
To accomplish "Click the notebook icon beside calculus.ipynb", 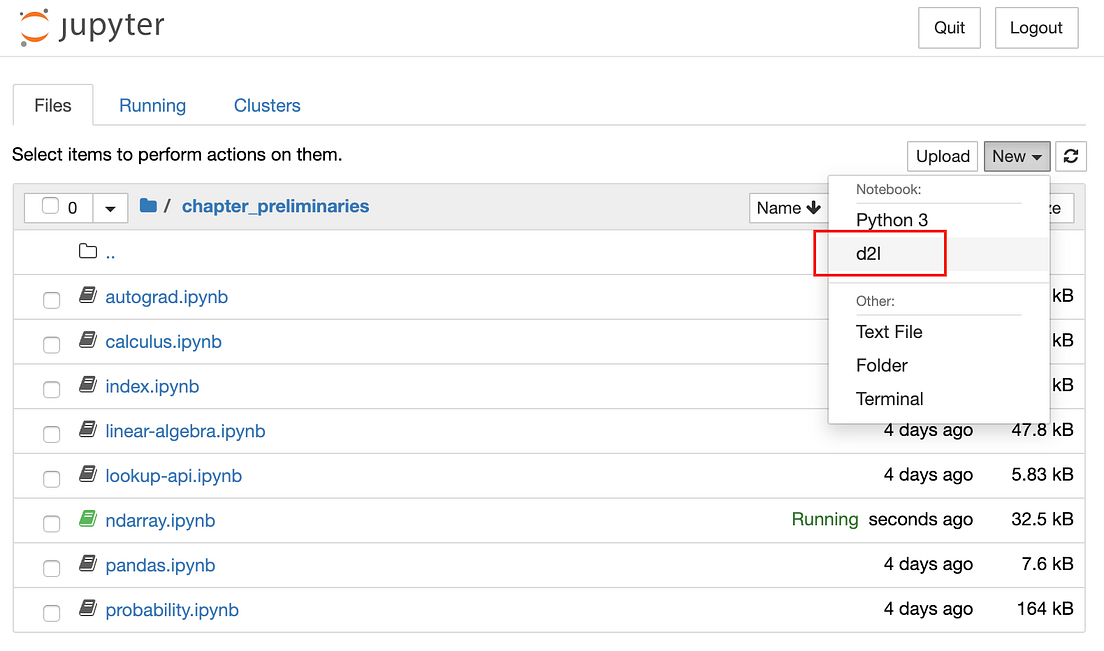I will 88,340.
